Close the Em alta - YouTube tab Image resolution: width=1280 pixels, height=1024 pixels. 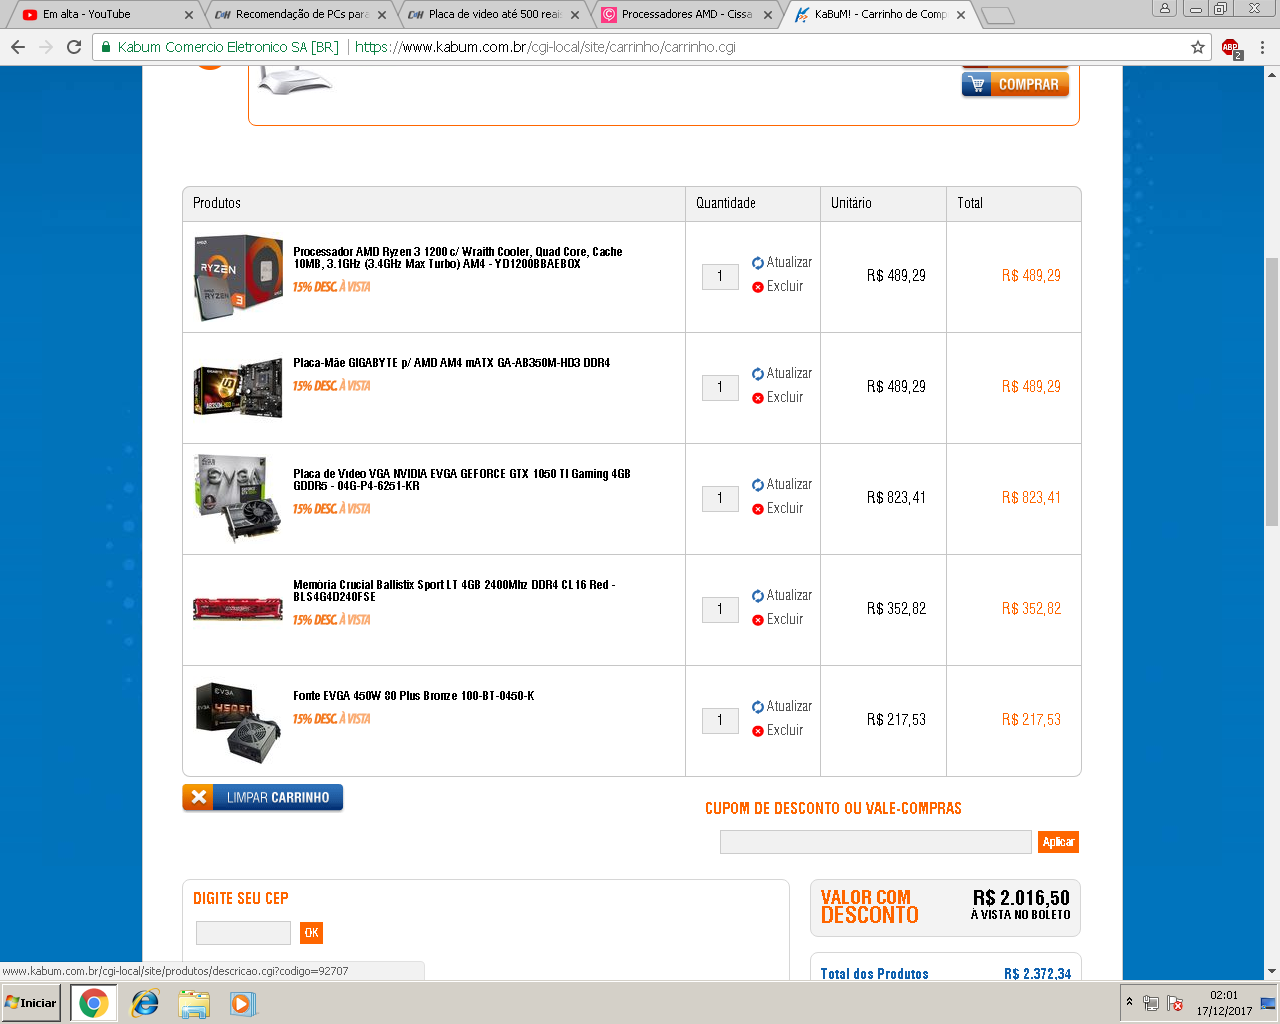click(x=189, y=15)
